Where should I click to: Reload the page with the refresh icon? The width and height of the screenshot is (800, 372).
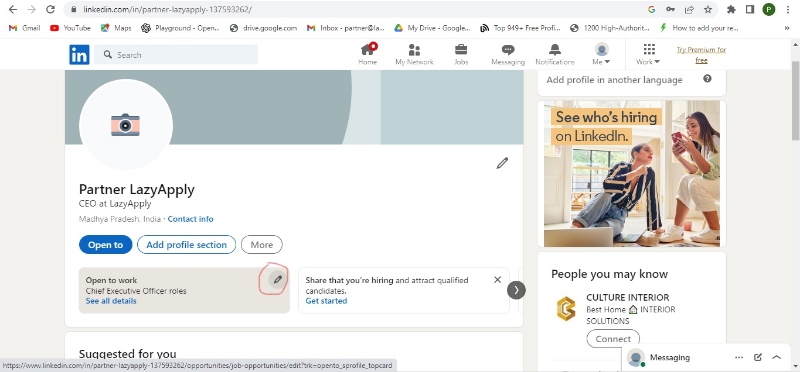point(50,9)
